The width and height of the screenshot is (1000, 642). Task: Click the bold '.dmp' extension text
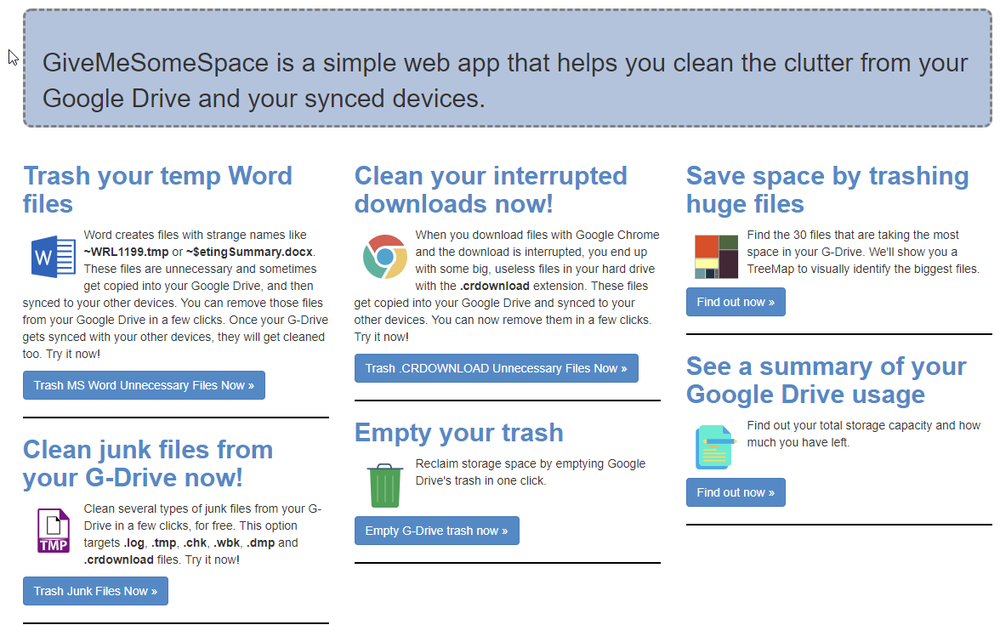(261, 543)
